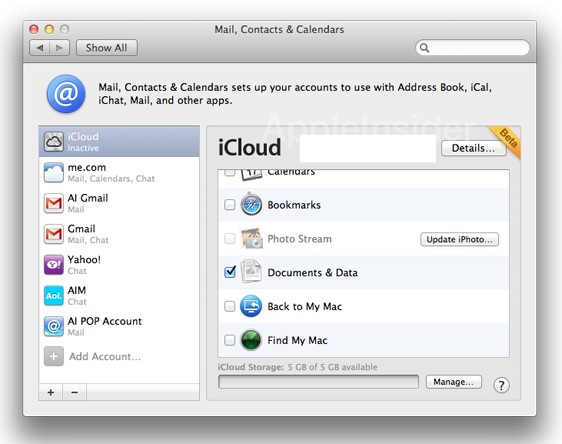Select the me.com account icon
562x444 pixels.
point(54,173)
